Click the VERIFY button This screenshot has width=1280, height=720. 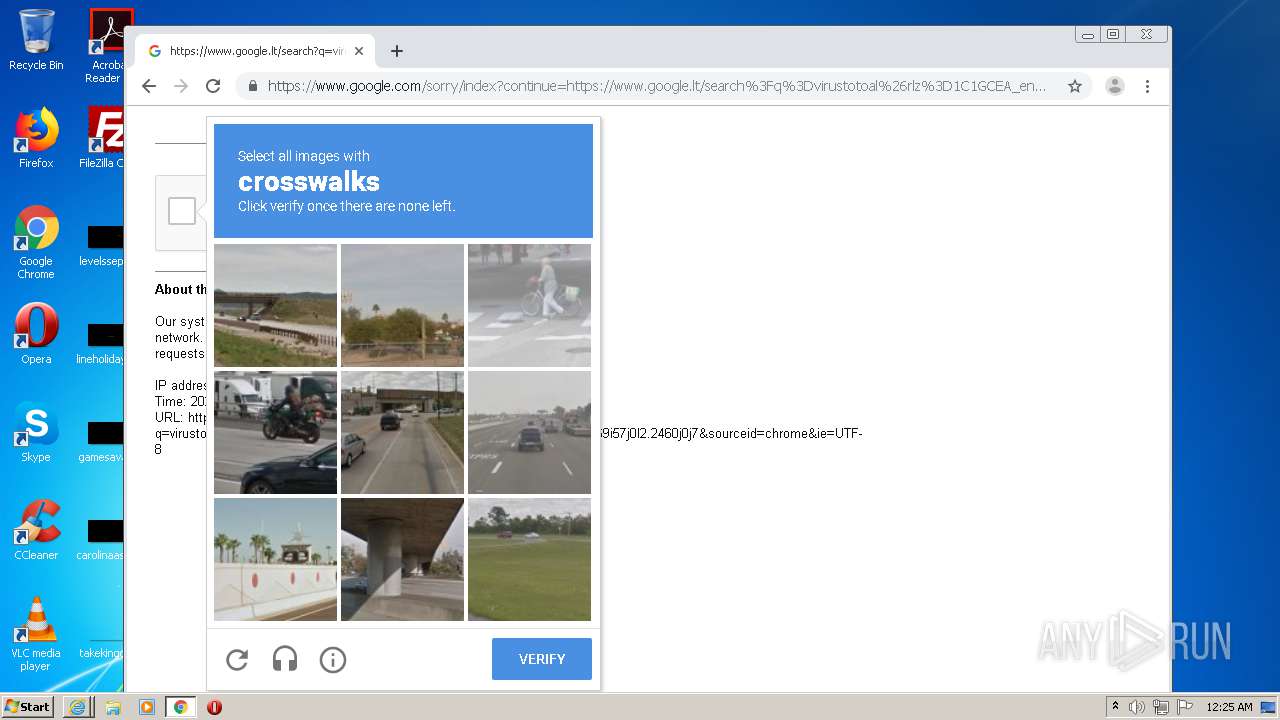pos(541,659)
